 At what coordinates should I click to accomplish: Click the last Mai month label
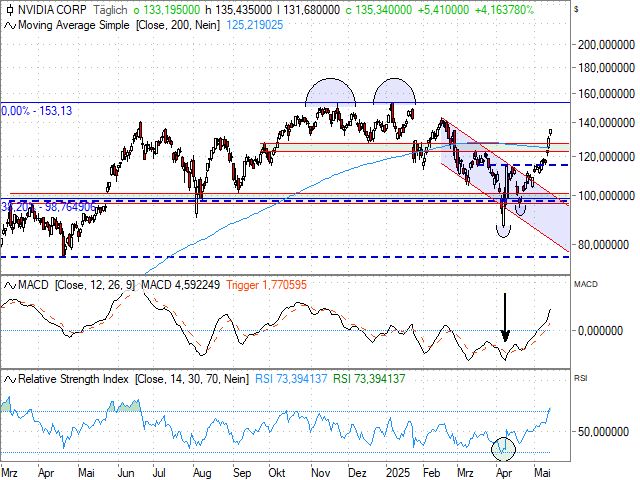click(542, 473)
